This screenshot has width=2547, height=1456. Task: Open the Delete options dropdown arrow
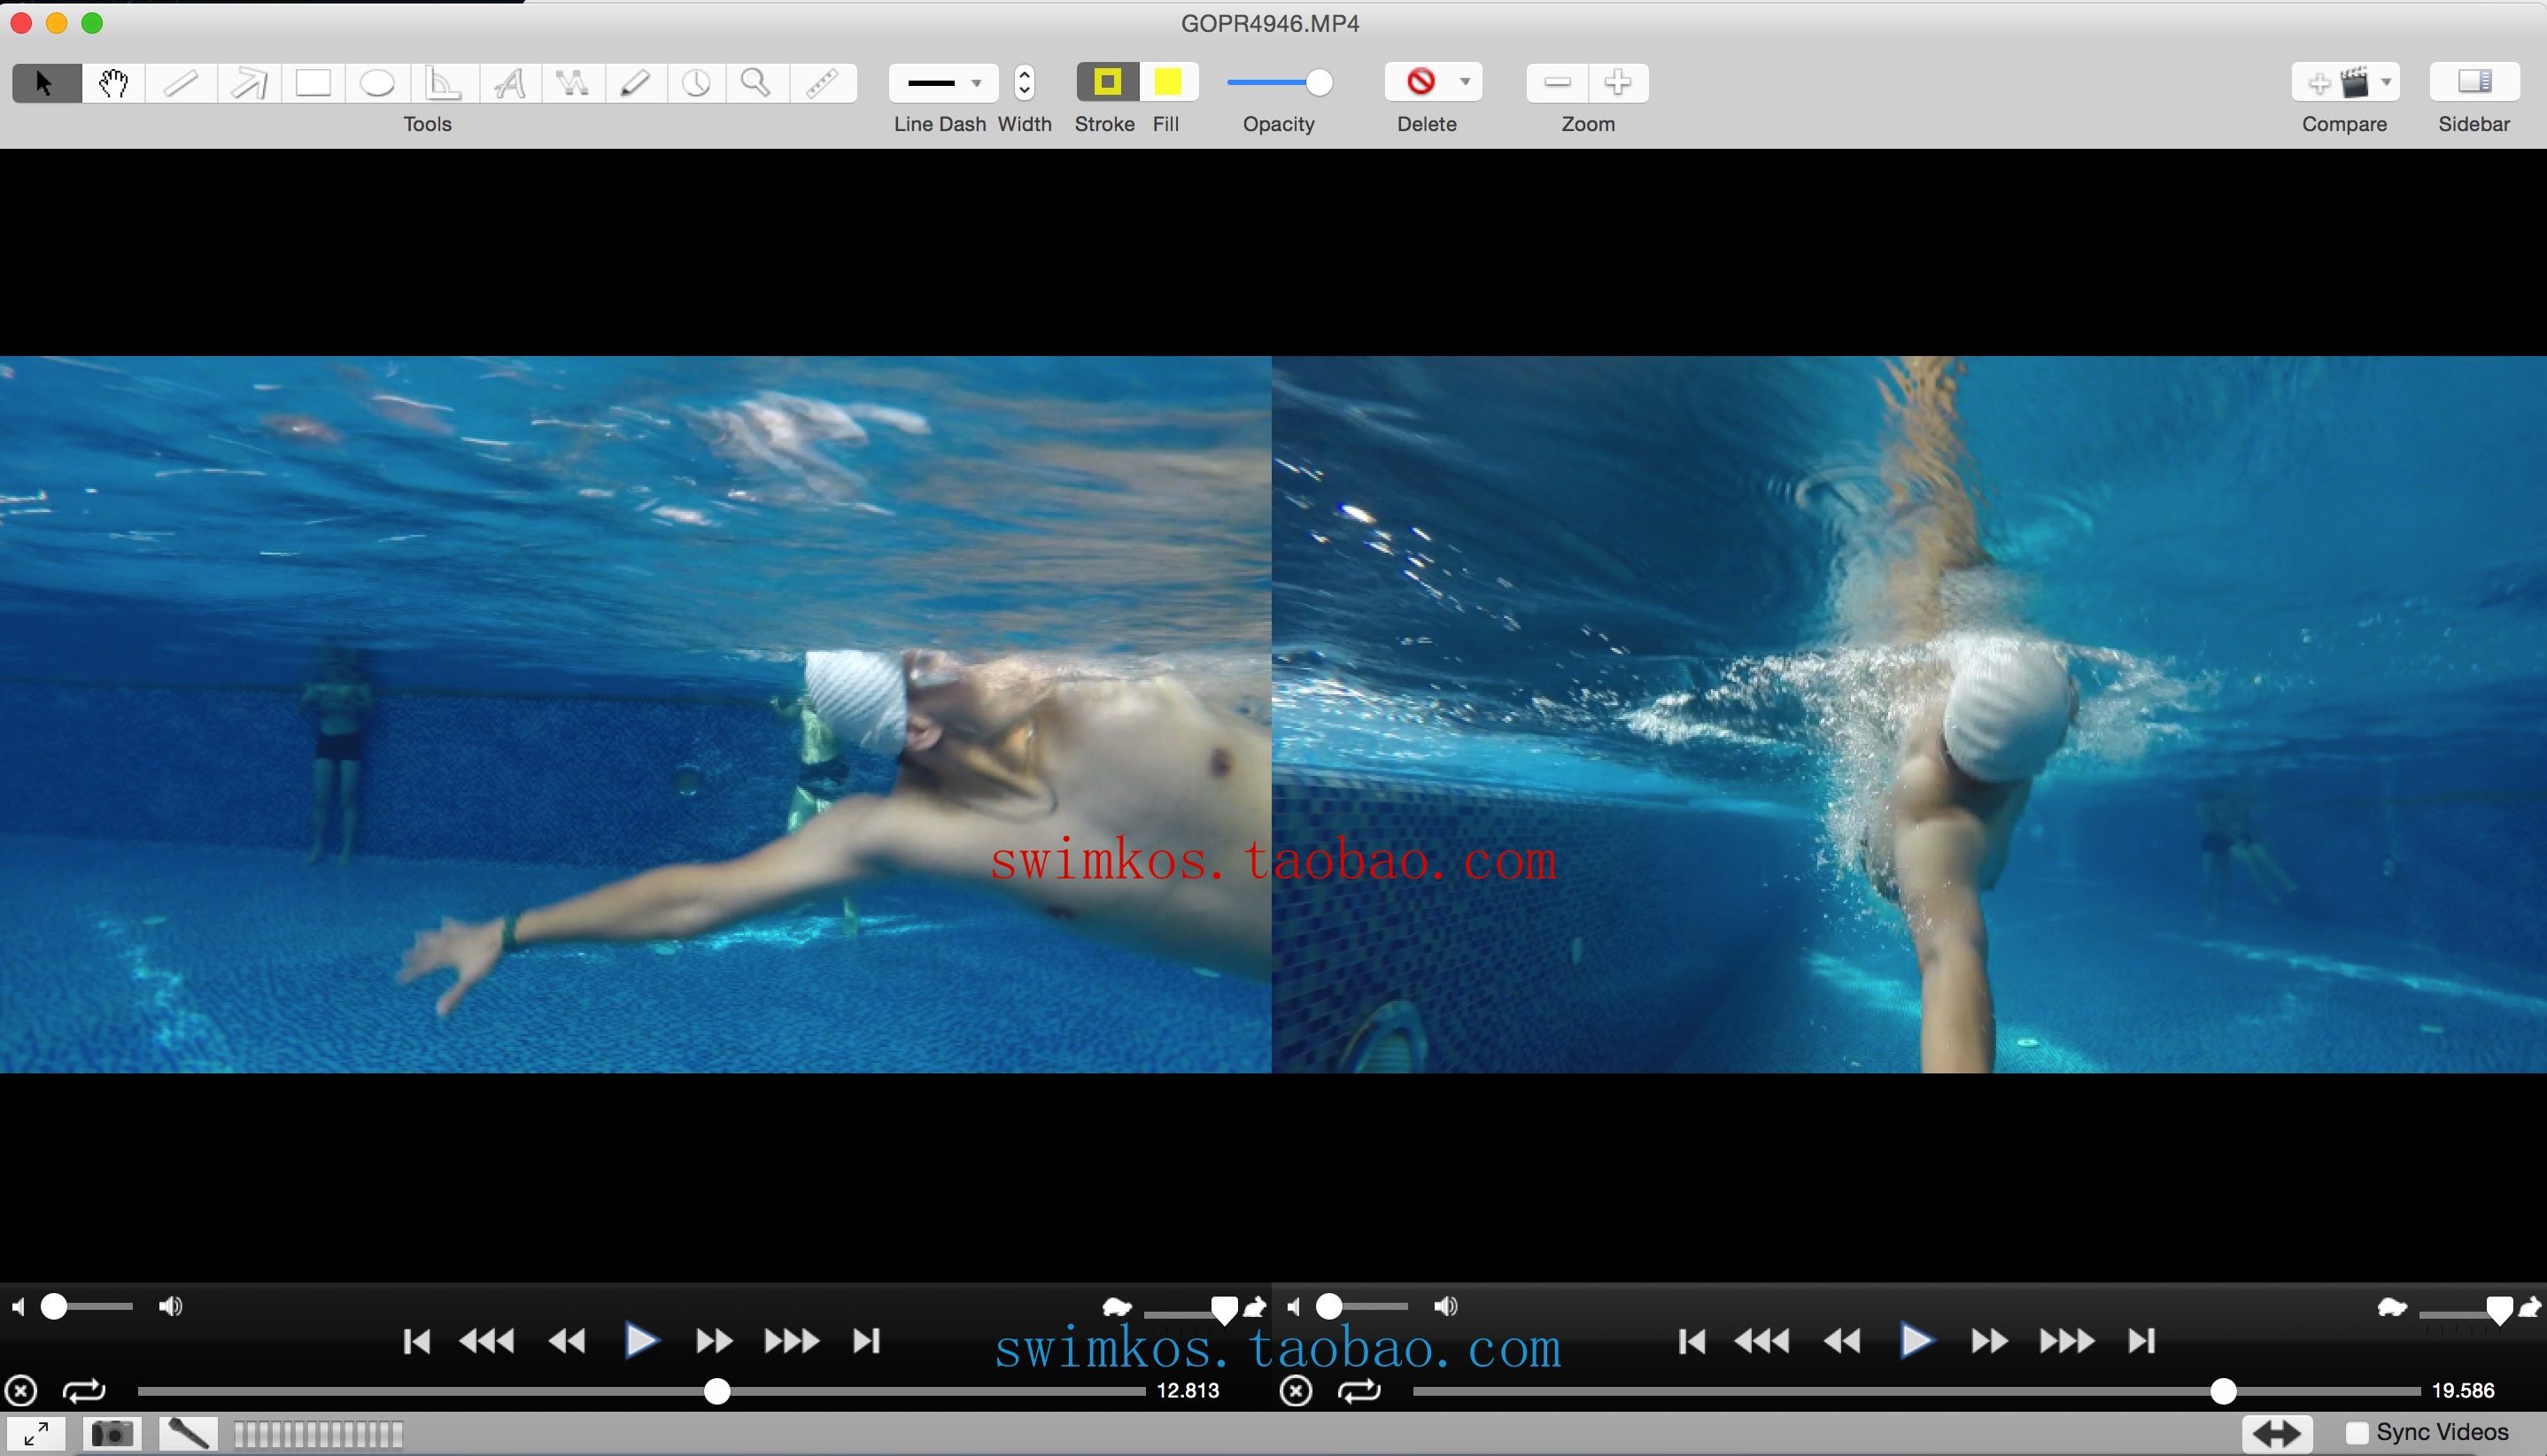[x=1465, y=82]
